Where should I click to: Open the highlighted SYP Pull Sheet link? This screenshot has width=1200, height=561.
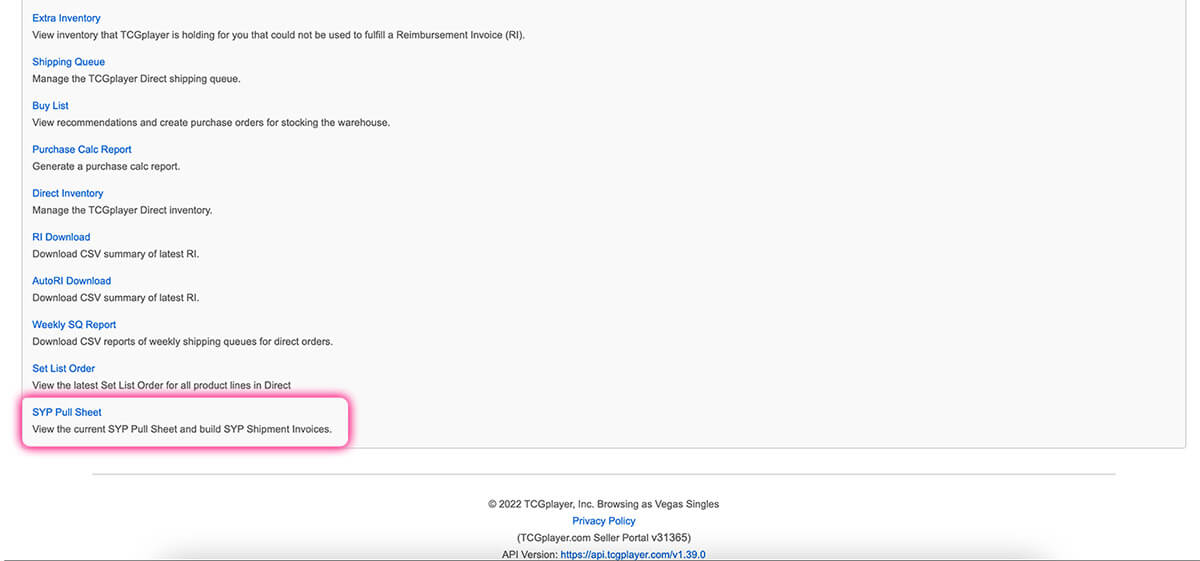[x=67, y=412]
